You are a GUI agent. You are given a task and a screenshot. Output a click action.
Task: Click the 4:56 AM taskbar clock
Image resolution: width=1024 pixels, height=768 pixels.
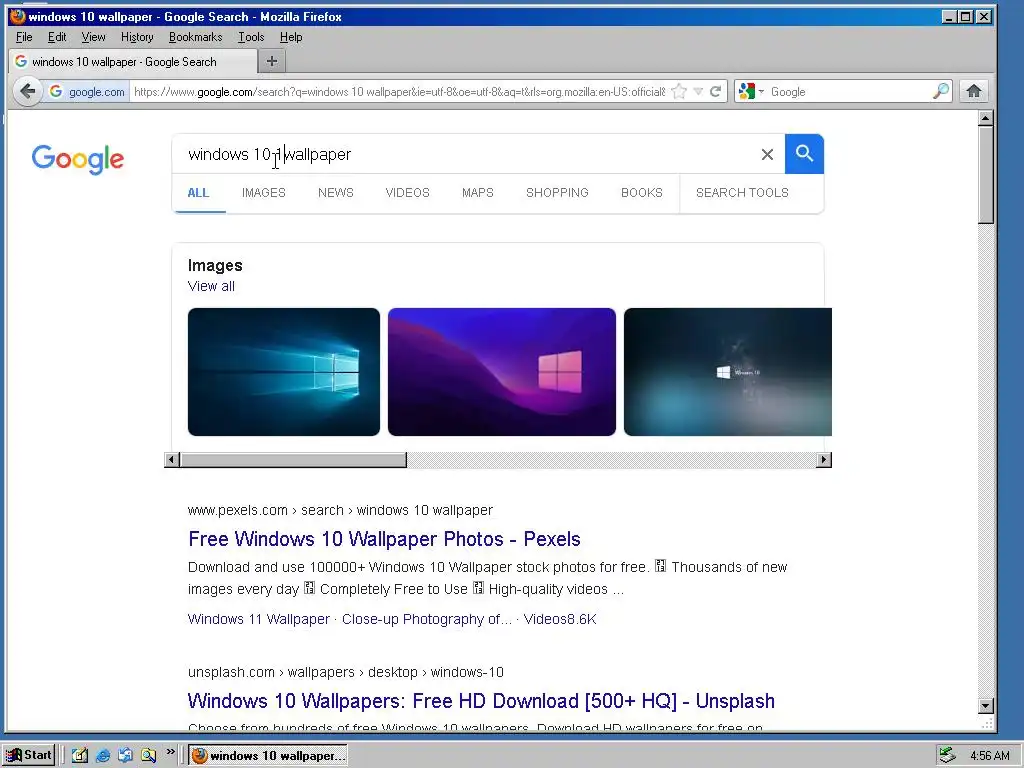click(989, 756)
